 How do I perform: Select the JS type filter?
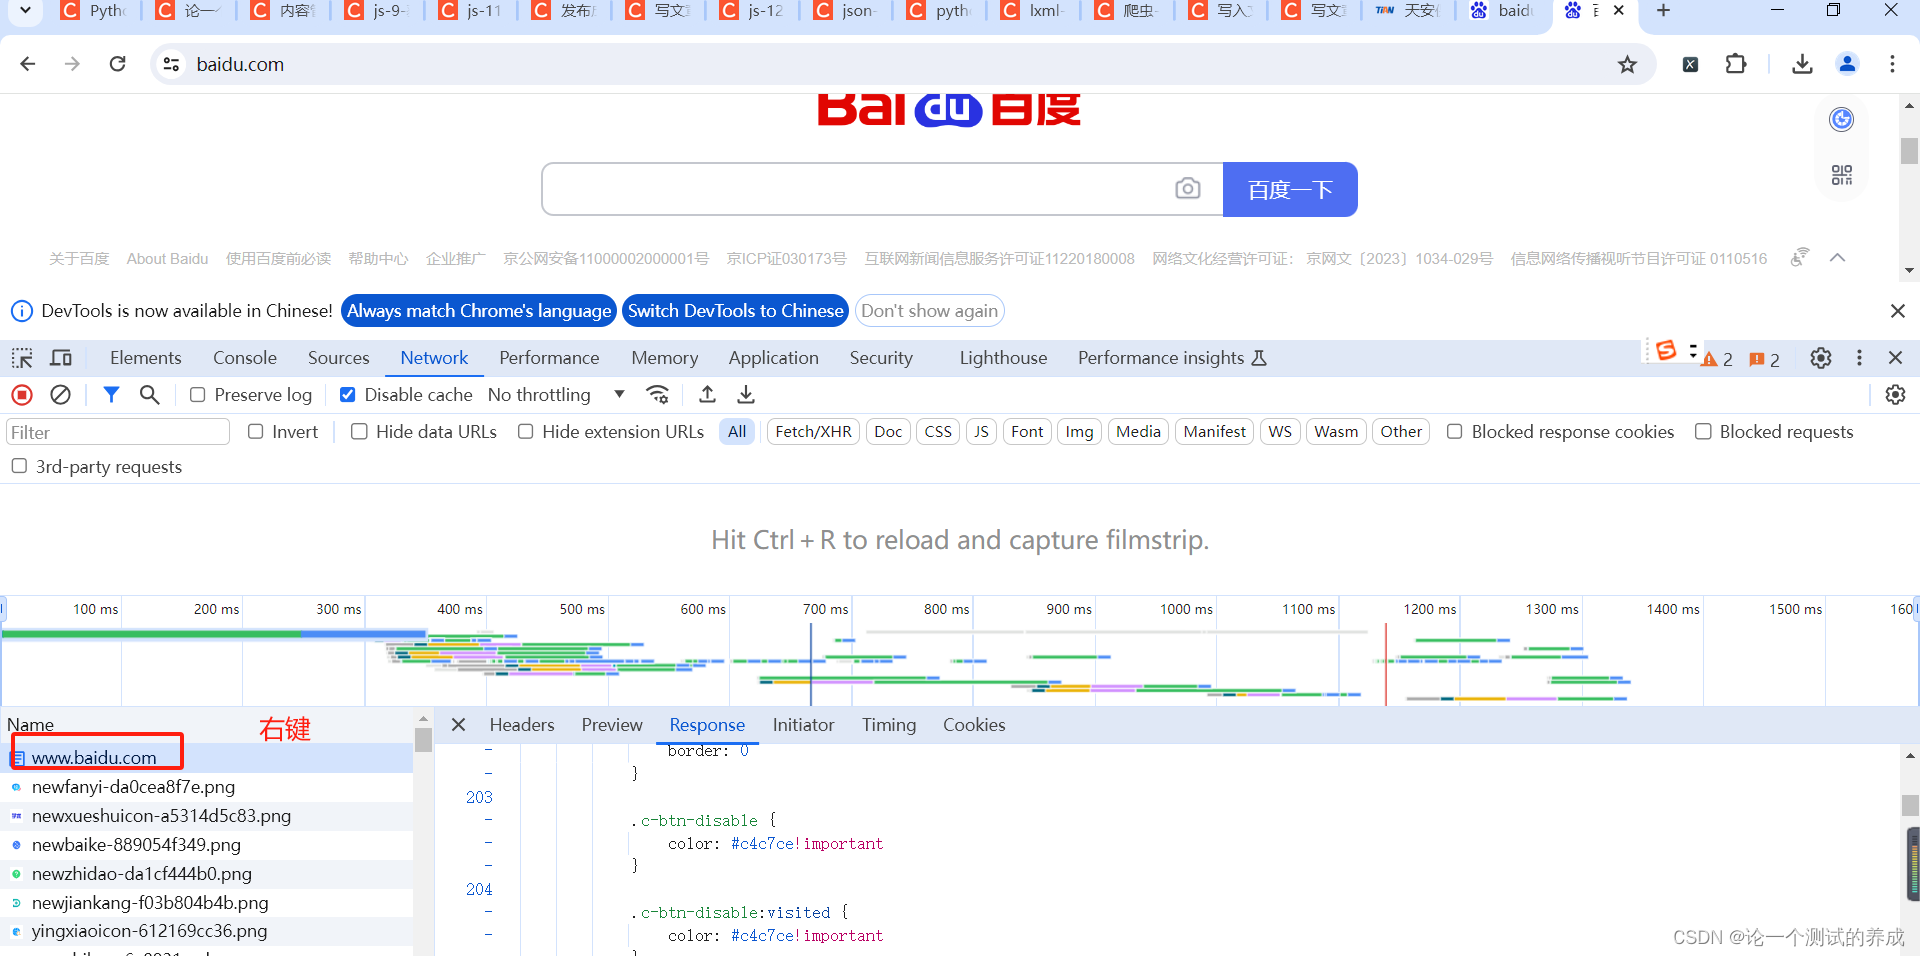981,432
